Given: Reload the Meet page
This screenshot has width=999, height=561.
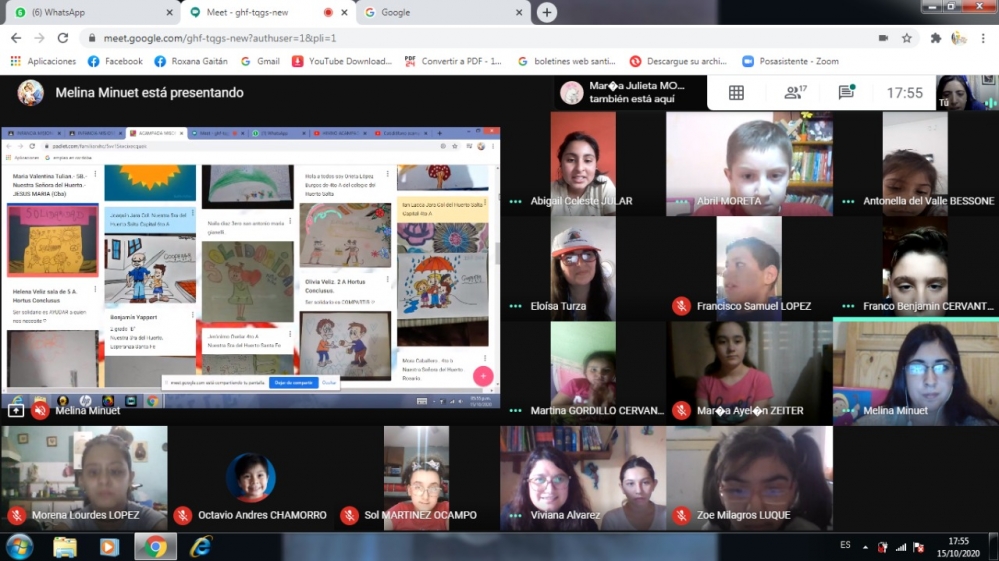Looking at the screenshot, I should [62, 38].
